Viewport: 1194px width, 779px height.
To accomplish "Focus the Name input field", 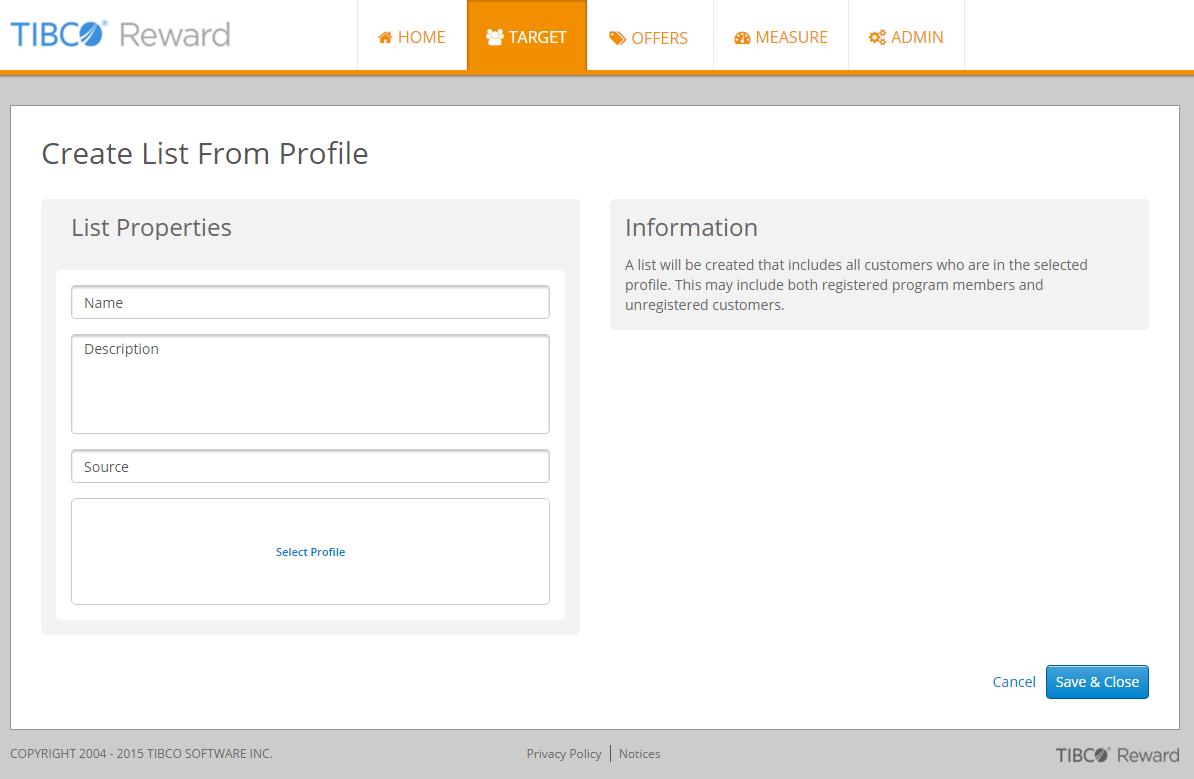I will (310, 303).
